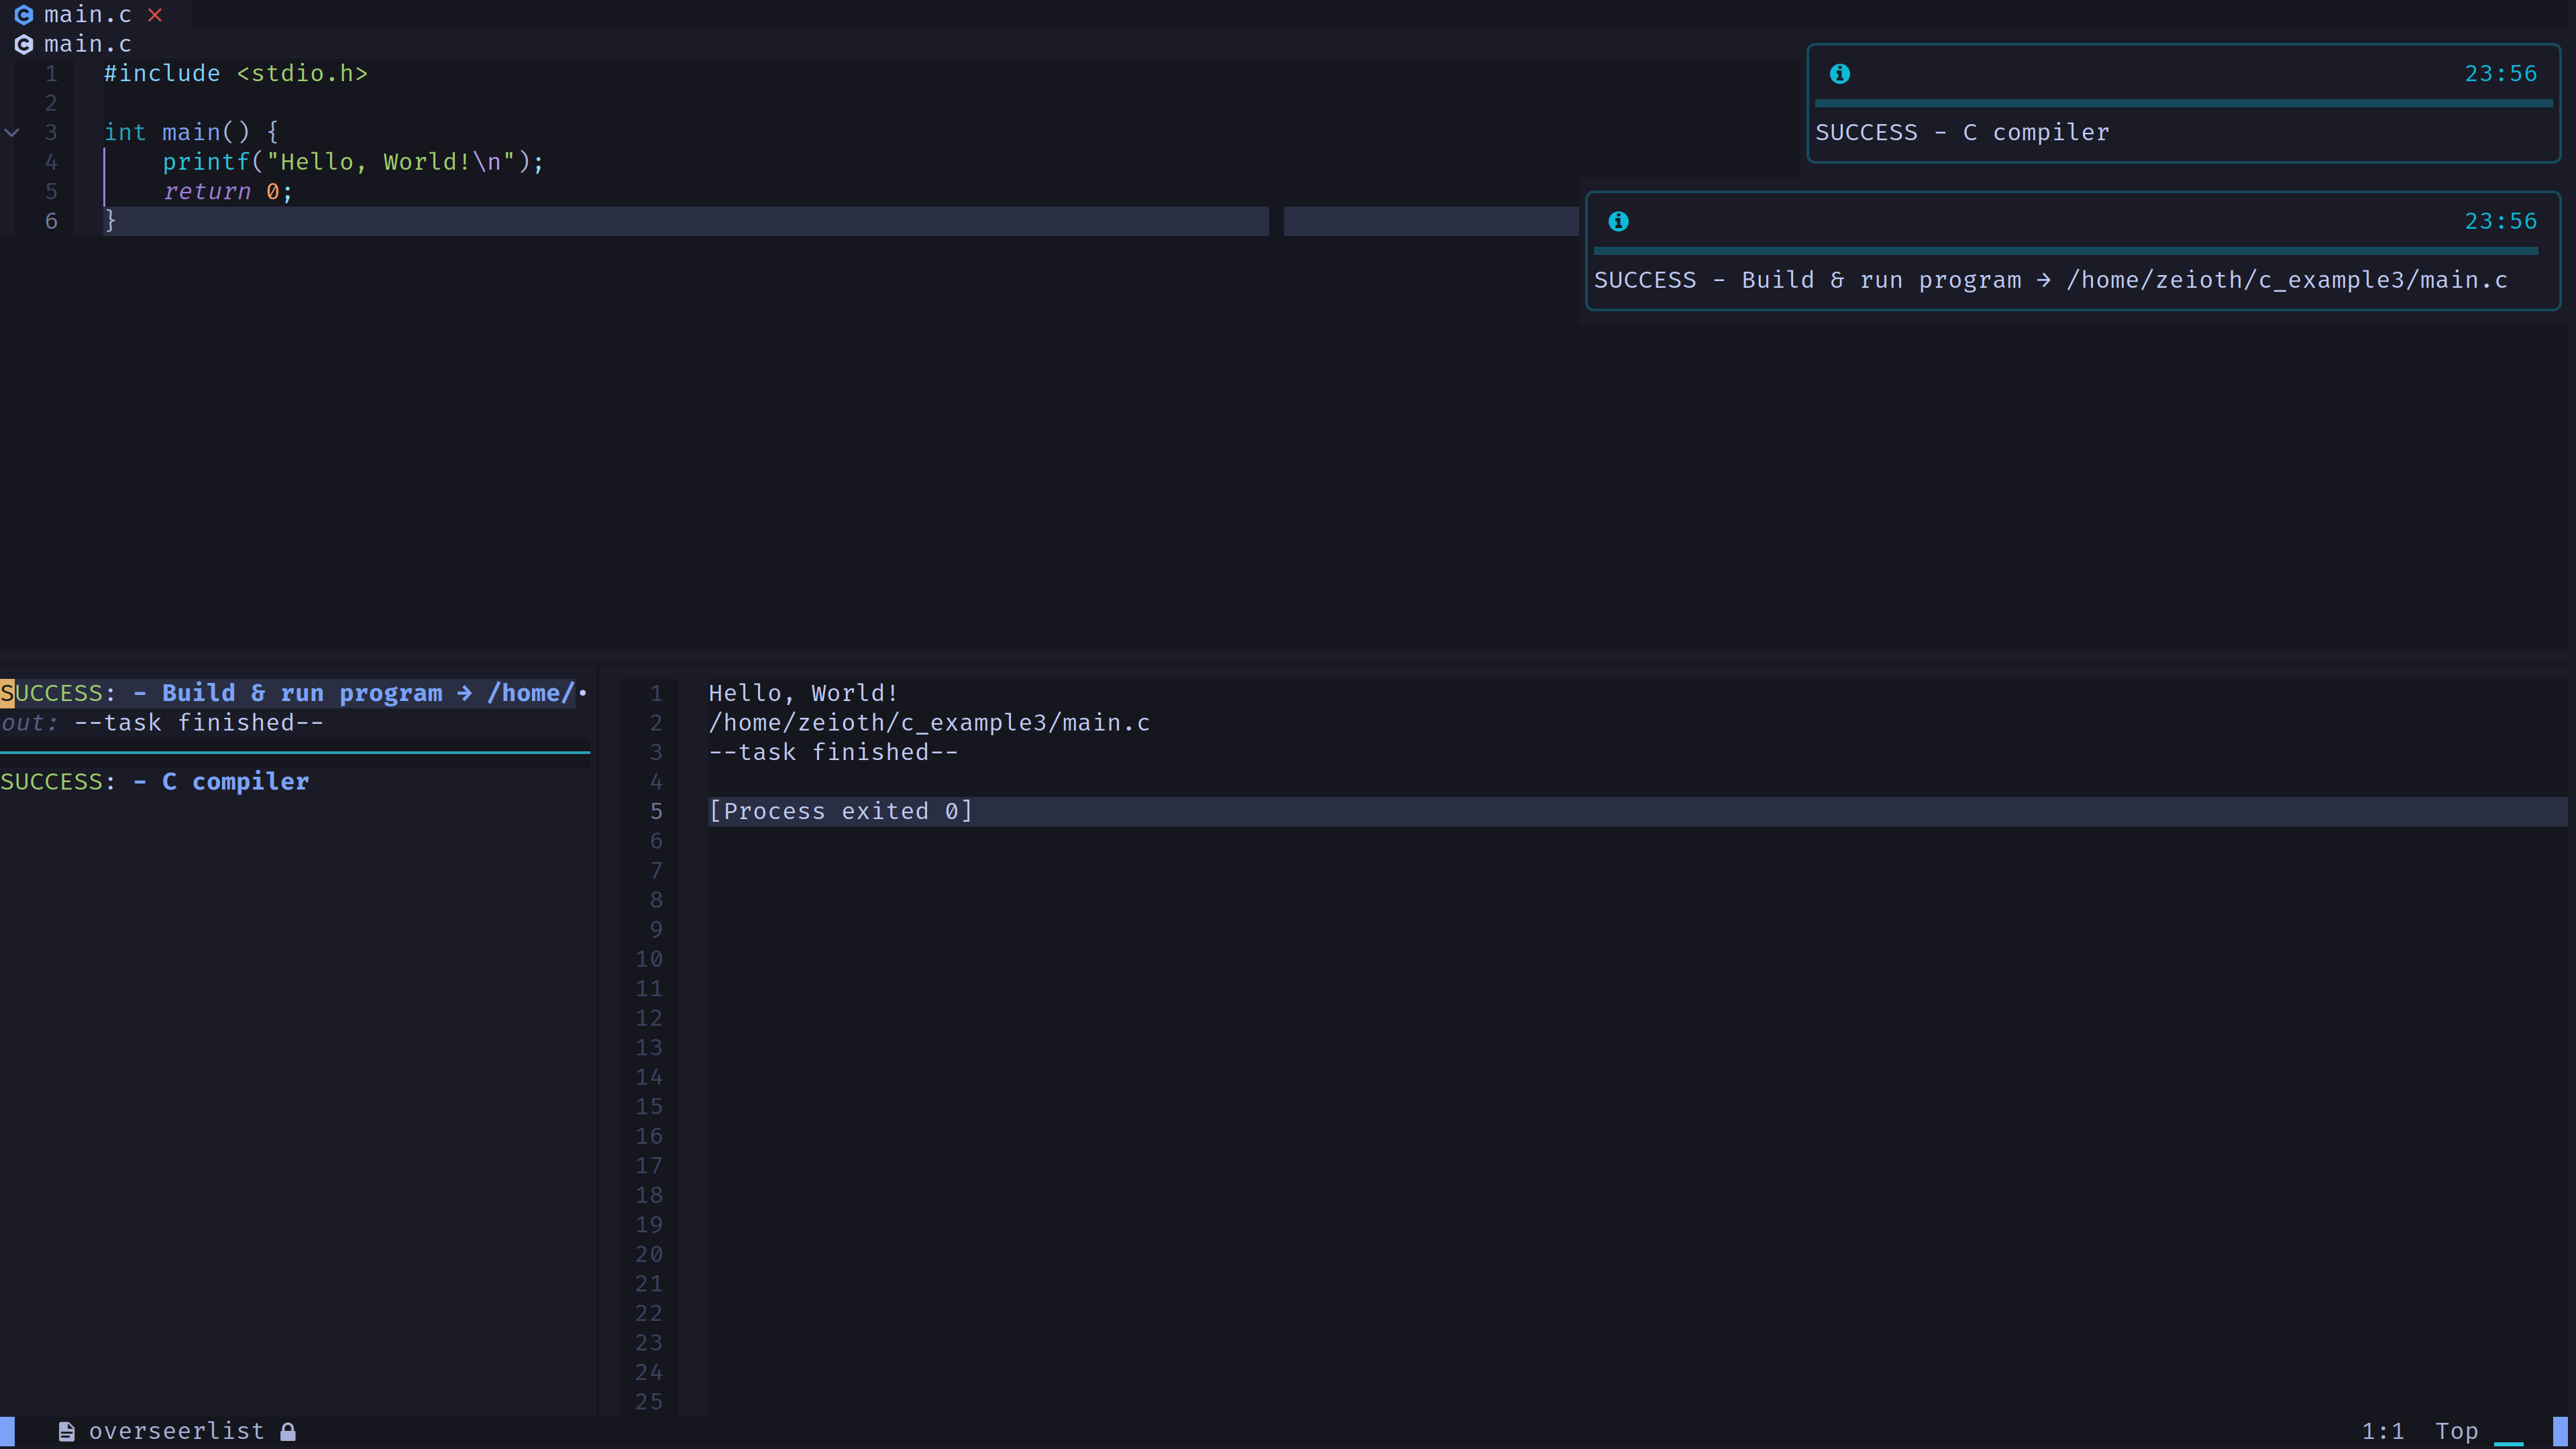Image resolution: width=2576 pixels, height=1449 pixels.
Task: Click info icon in Build & run notification
Action: click(1618, 221)
